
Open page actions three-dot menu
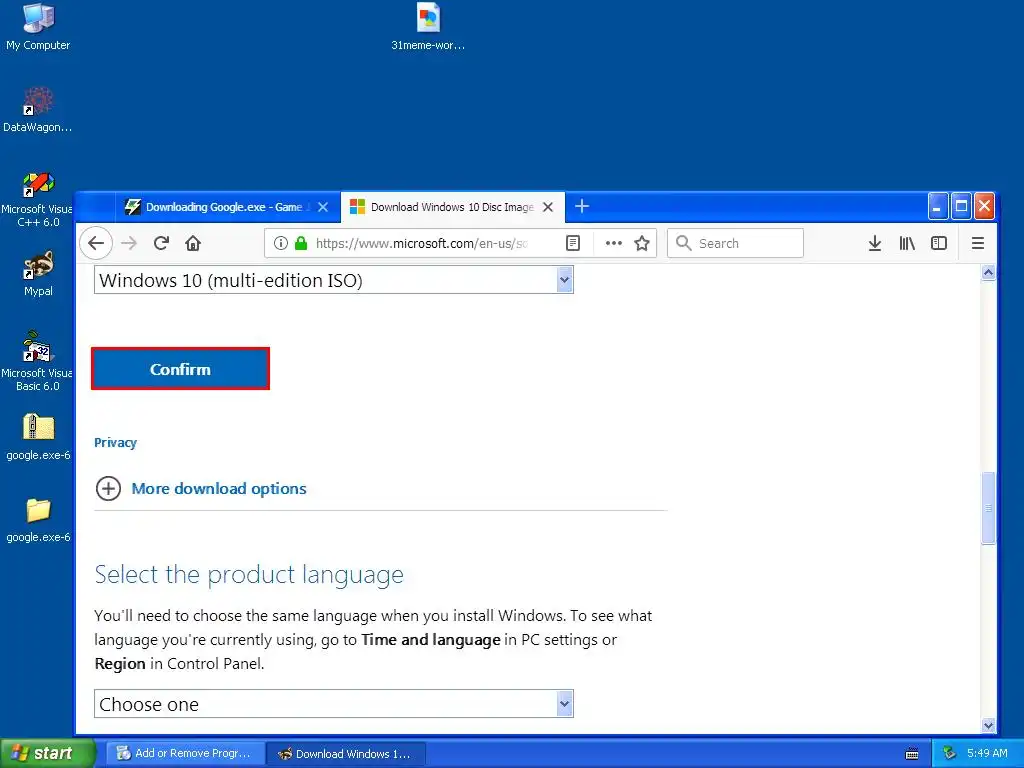coord(613,243)
